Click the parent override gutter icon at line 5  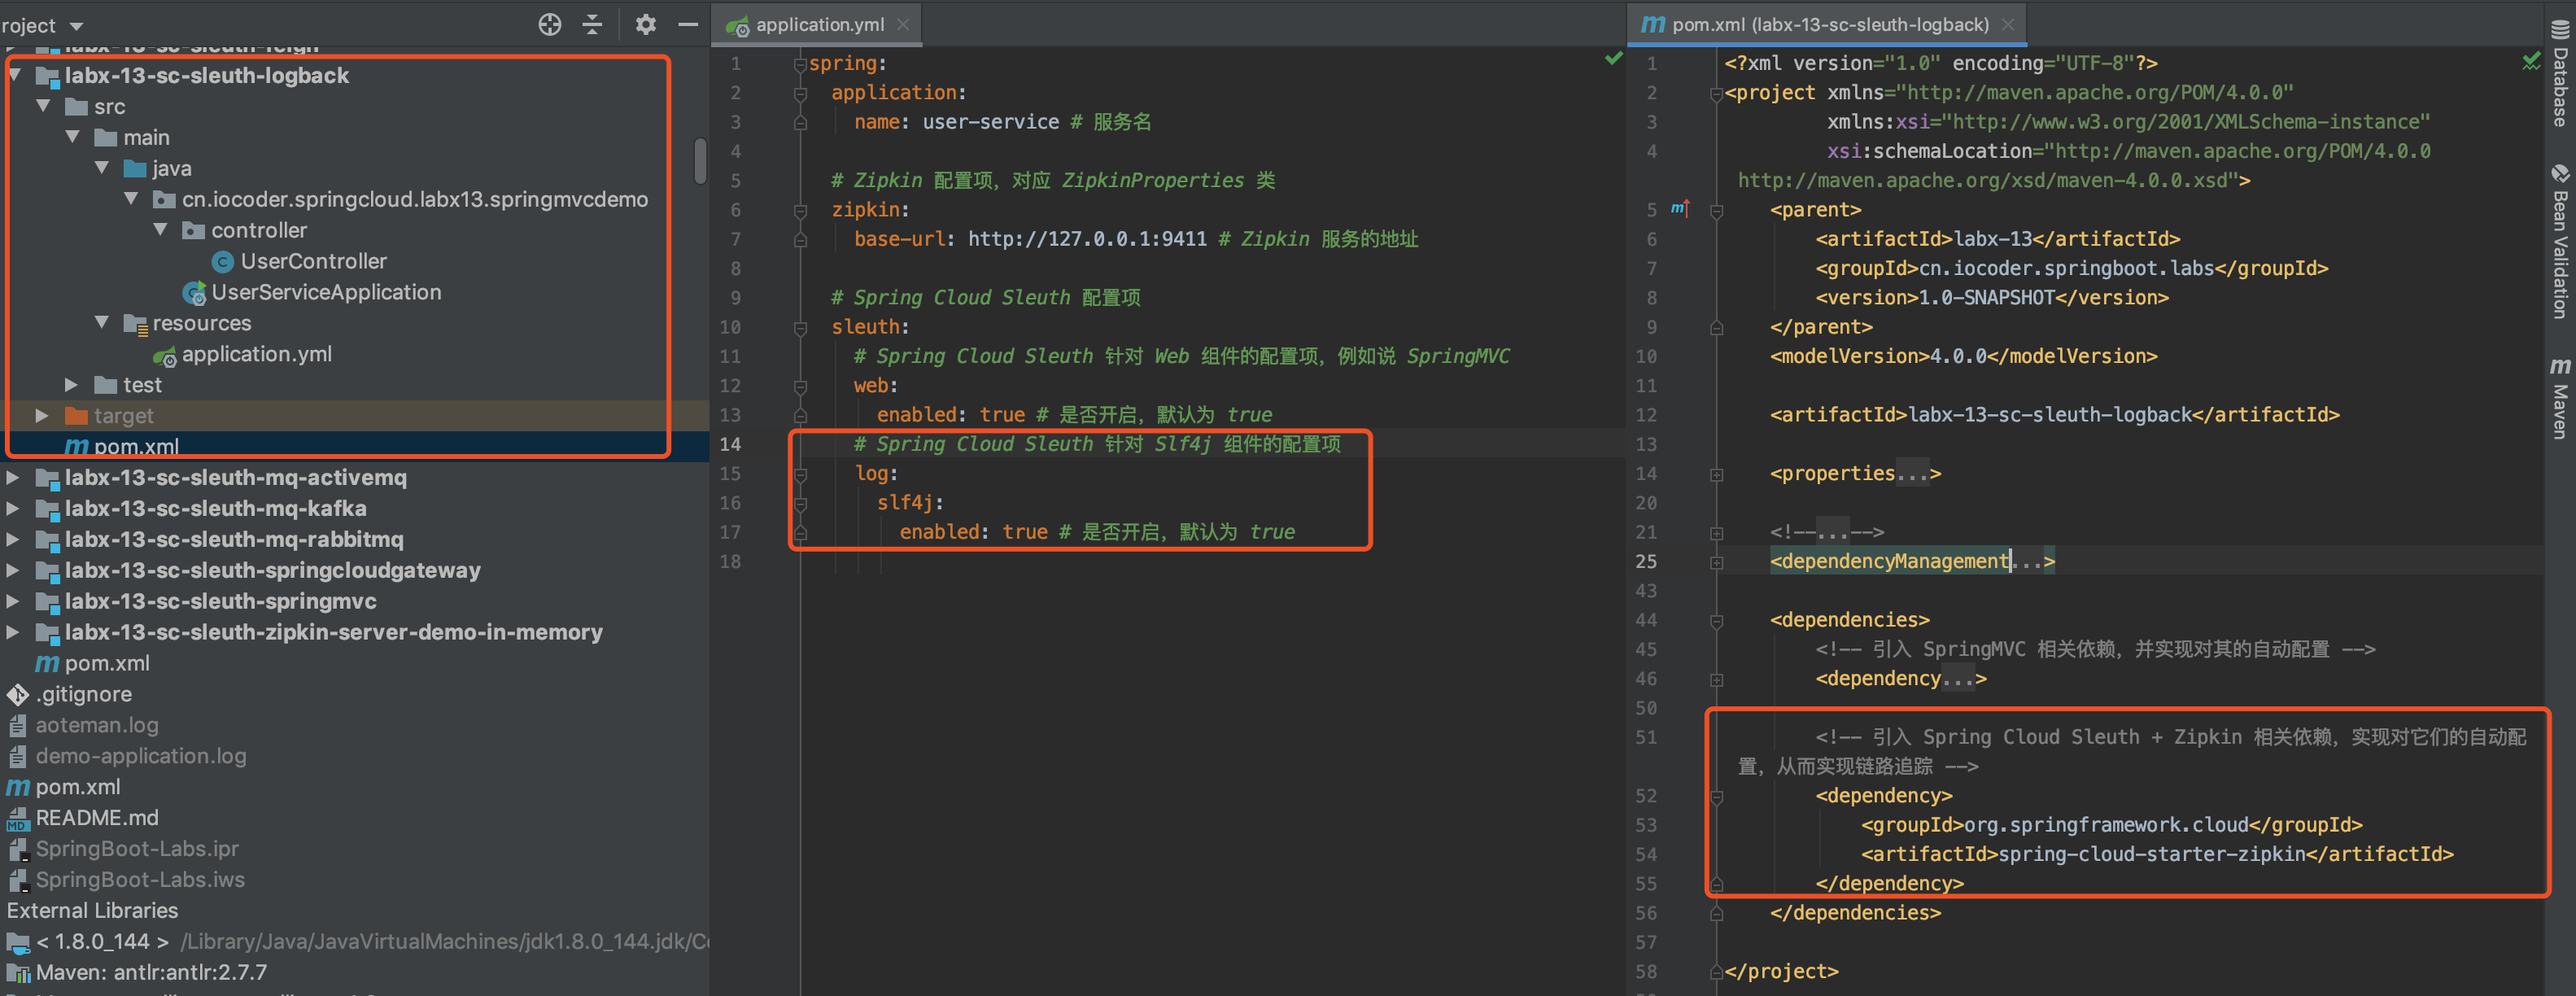click(1680, 209)
